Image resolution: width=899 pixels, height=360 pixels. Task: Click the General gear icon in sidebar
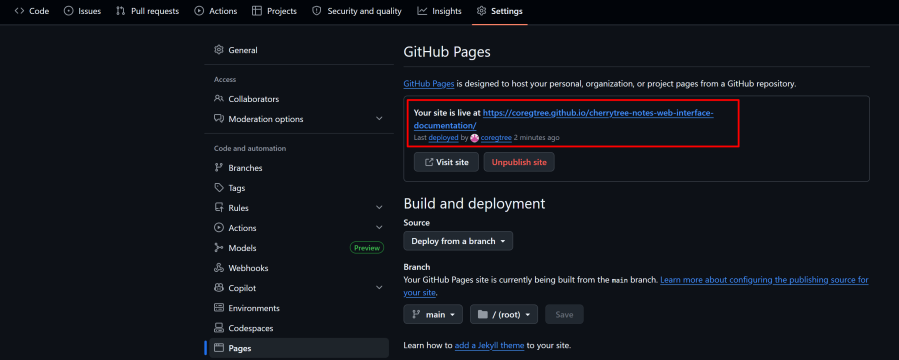pyautogui.click(x=218, y=50)
